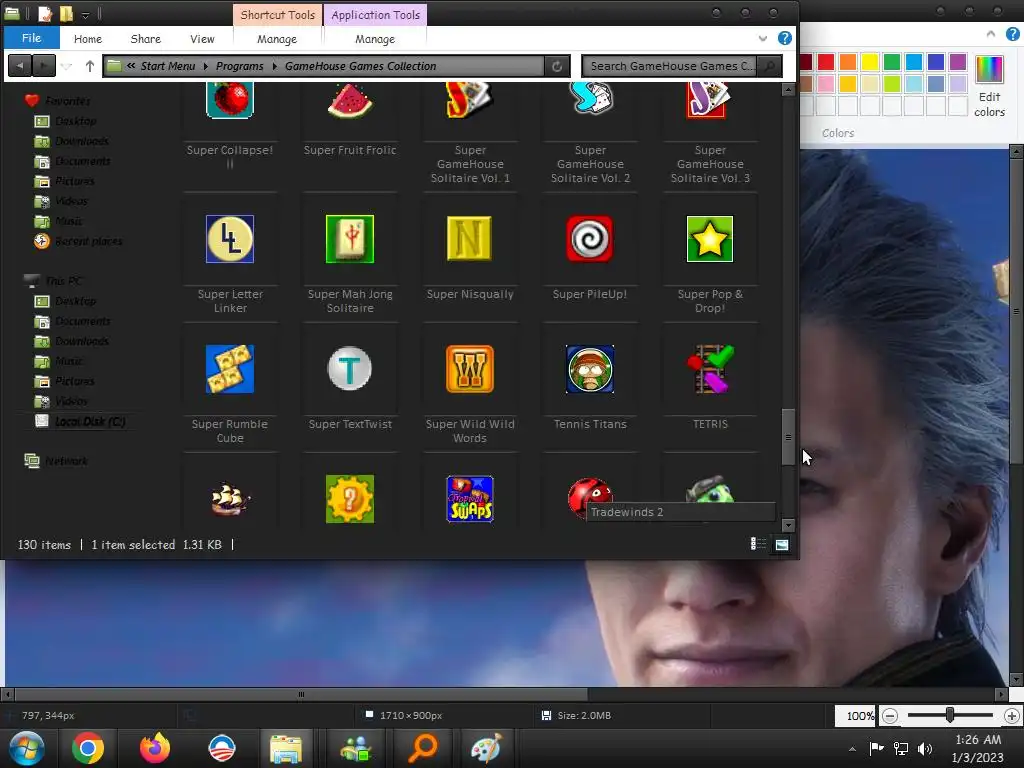Viewport: 1024px width, 768px height.
Task: Expand Programs breadcrumb arrow
Action: (x=274, y=66)
